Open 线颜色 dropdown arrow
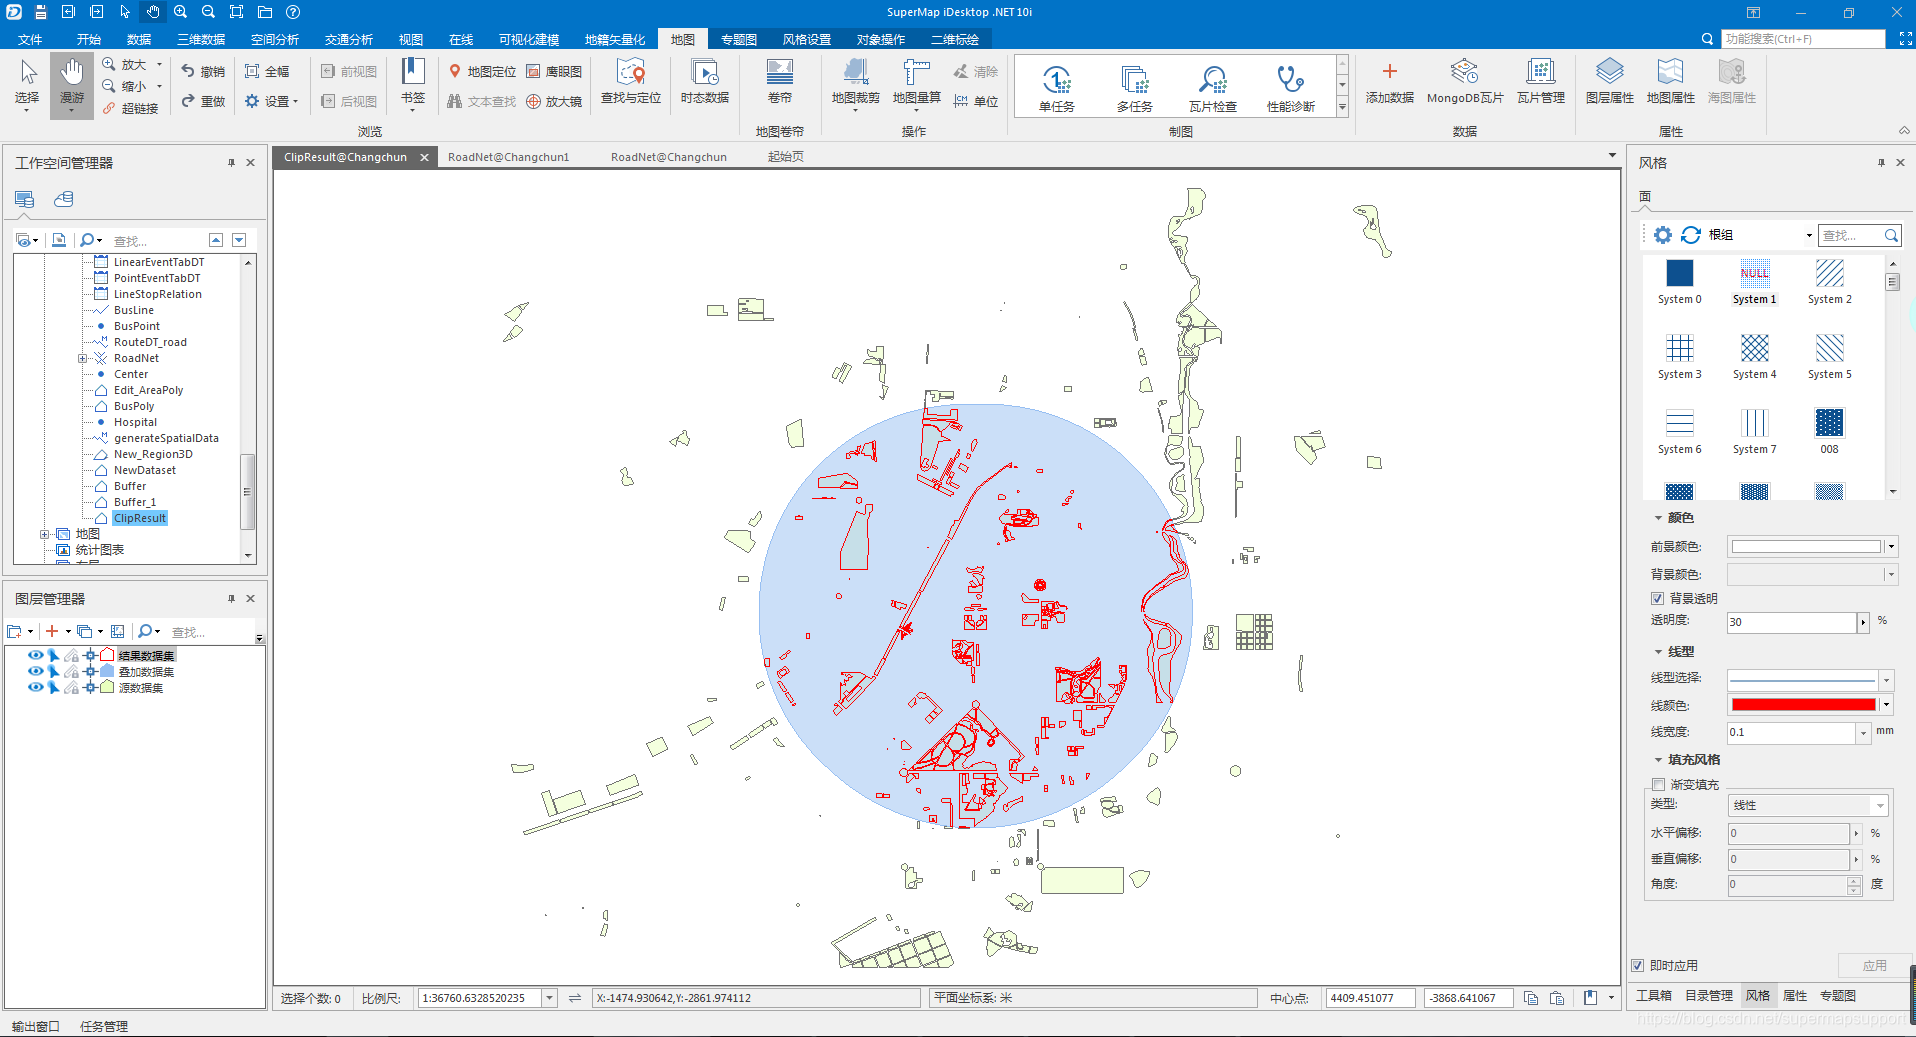 [1886, 704]
